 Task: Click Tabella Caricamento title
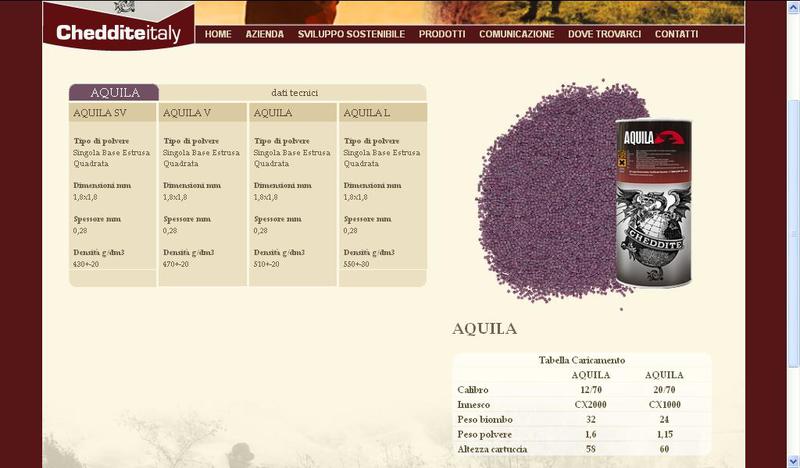582,360
